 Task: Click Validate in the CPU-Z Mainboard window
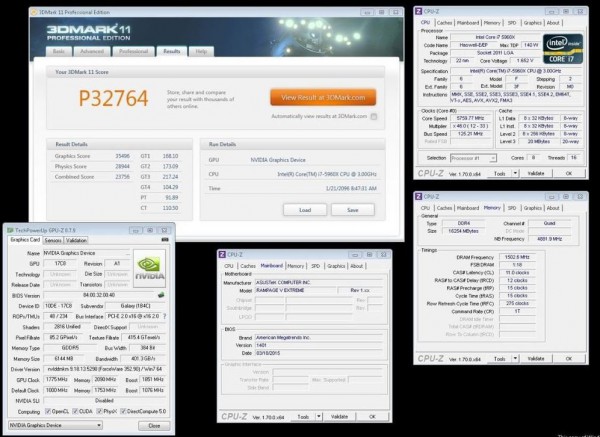click(339, 417)
